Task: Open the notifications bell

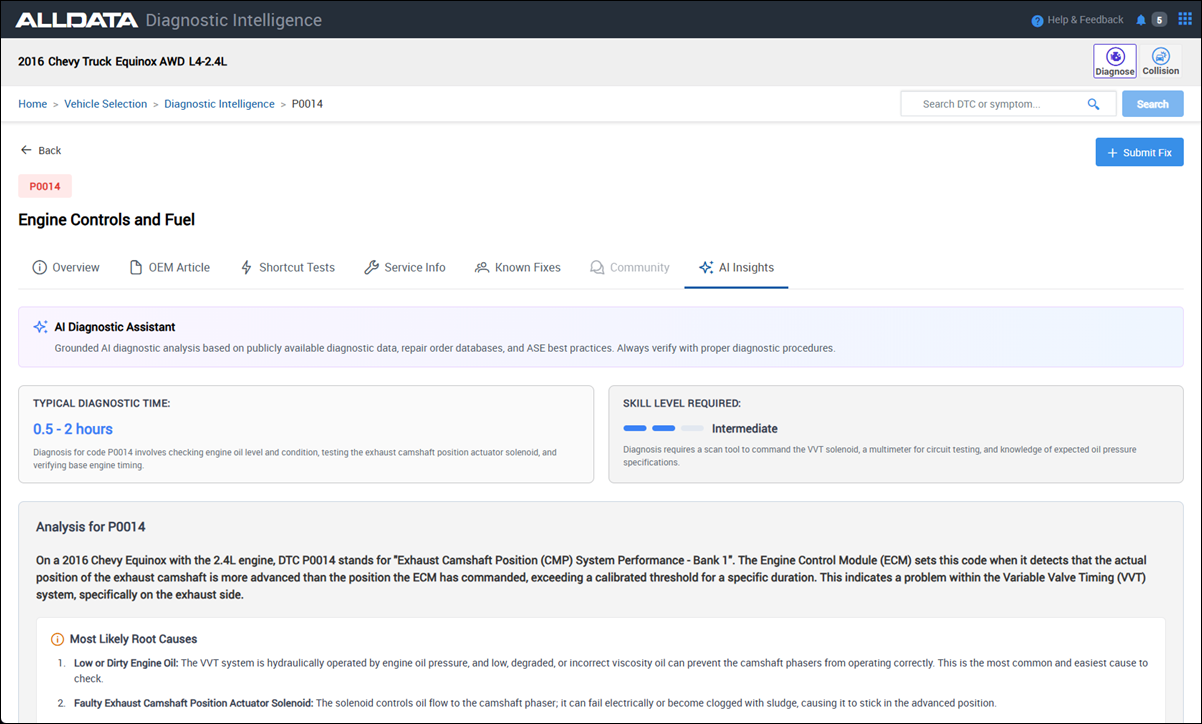Action: click(1141, 20)
